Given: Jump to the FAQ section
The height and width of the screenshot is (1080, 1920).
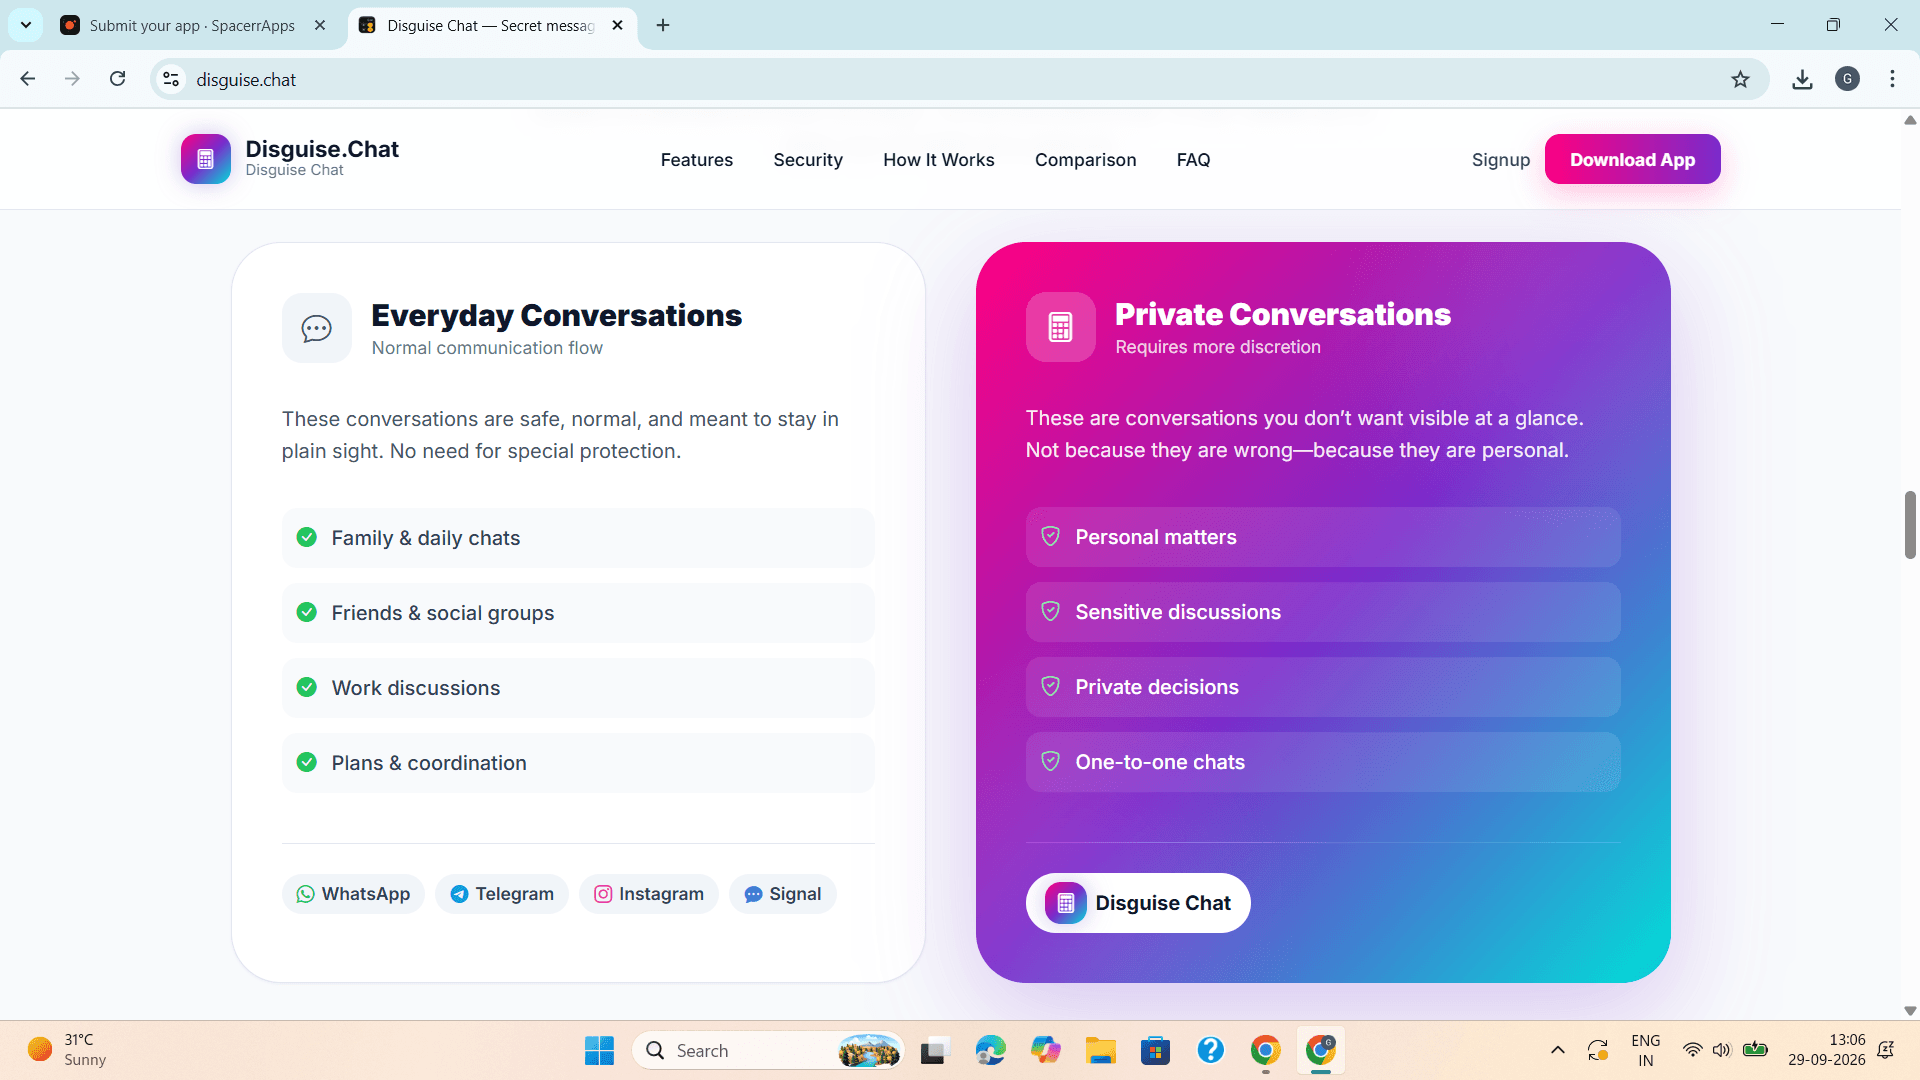Looking at the screenshot, I should point(1194,160).
